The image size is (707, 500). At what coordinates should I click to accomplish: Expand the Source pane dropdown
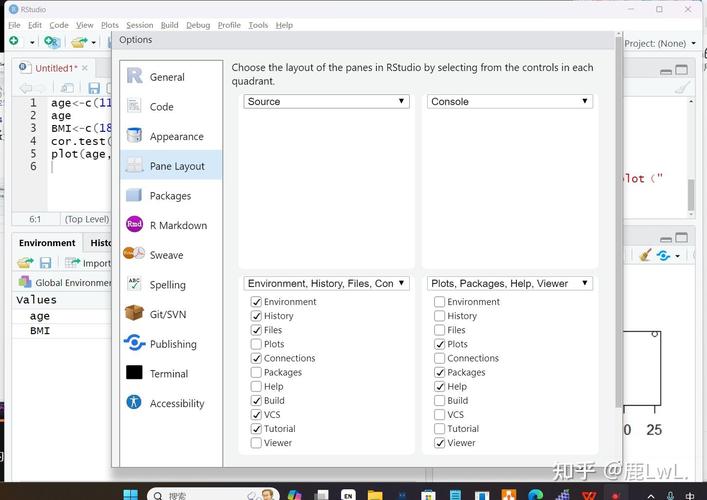[x=326, y=101]
